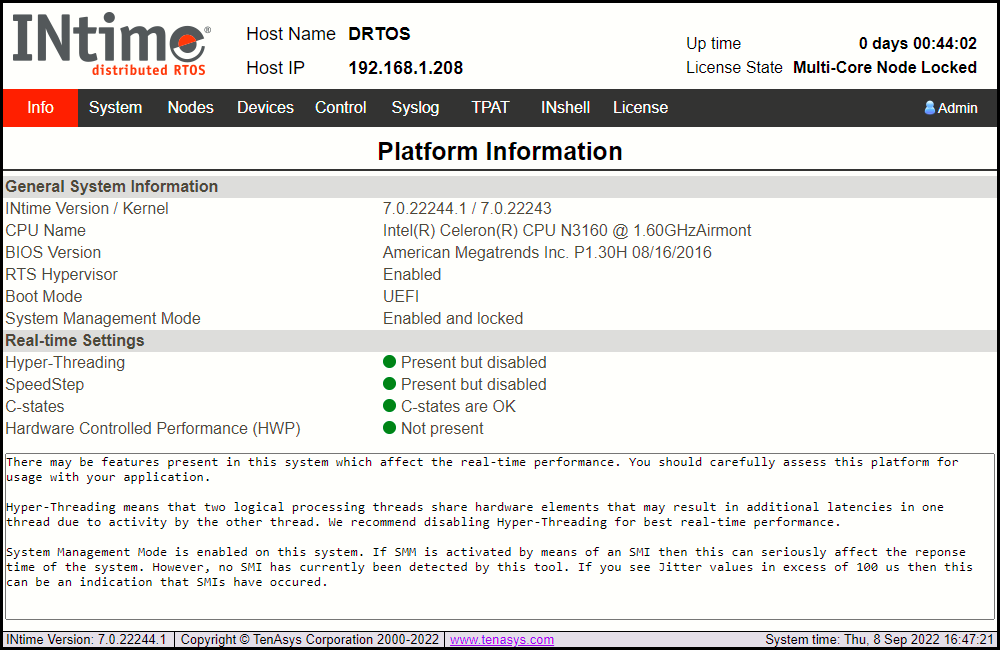Visit the www.tenasys.com link
Screen dimensions: 1000x650
(501, 639)
